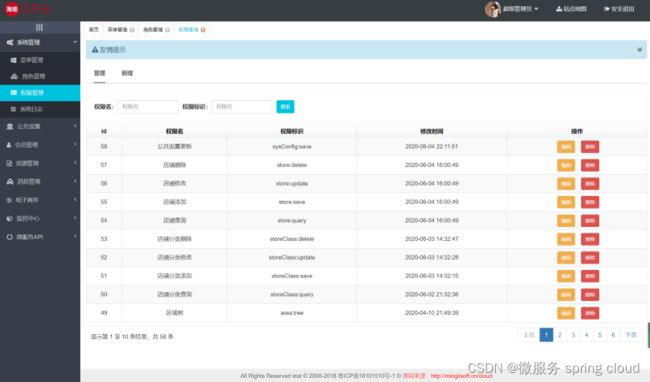Viewport: 650px width, 382px height.
Task: Go to pagination page 3
Action: pyautogui.click(x=573, y=335)
